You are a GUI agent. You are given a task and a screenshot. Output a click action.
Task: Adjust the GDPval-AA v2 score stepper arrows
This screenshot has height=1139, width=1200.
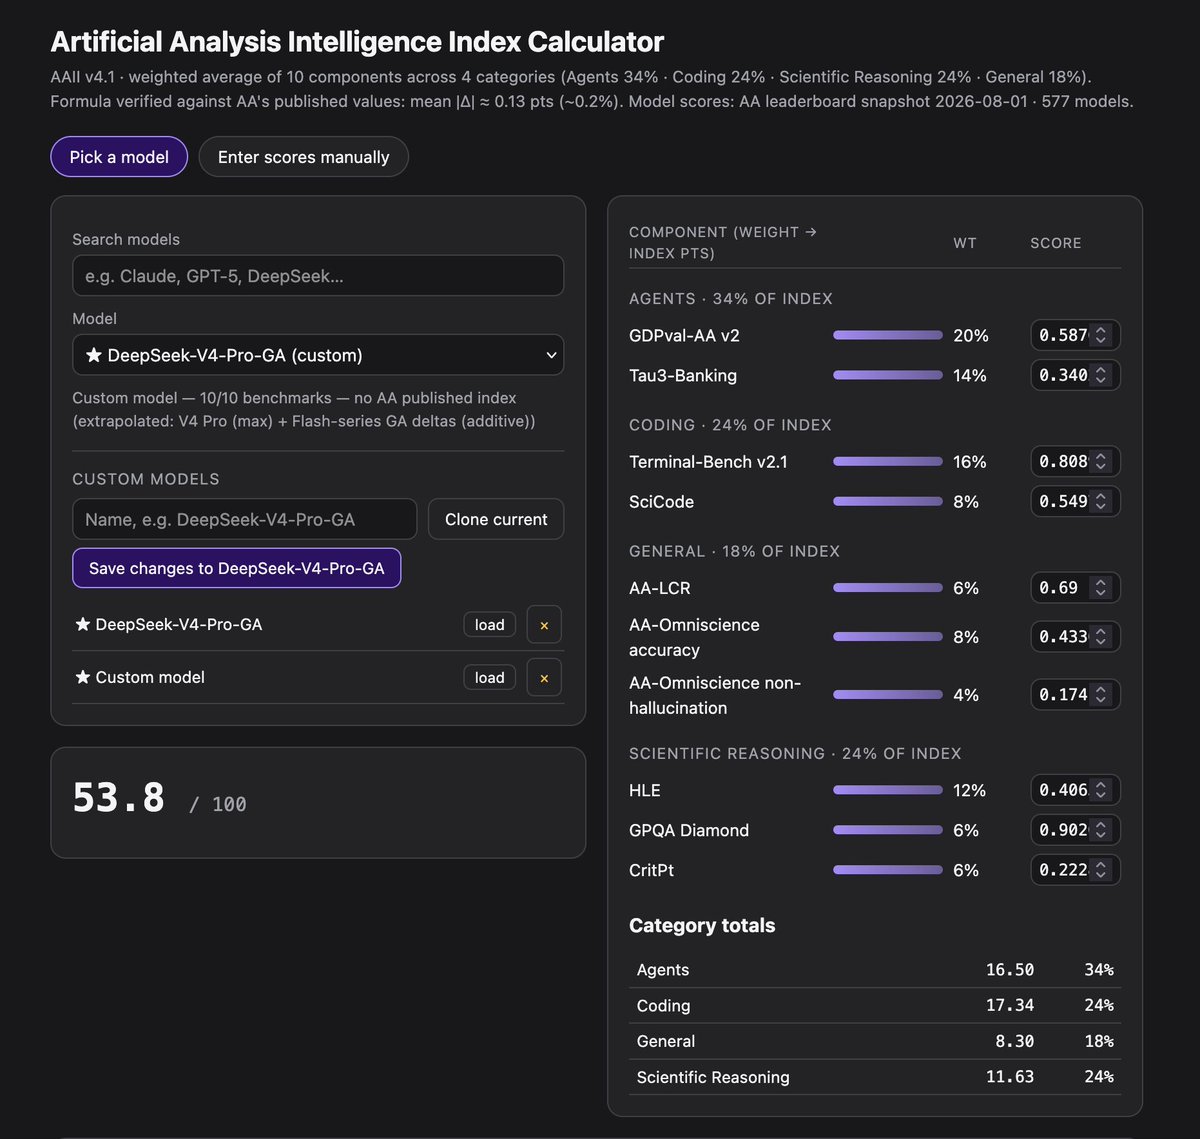coord(1101,335)
